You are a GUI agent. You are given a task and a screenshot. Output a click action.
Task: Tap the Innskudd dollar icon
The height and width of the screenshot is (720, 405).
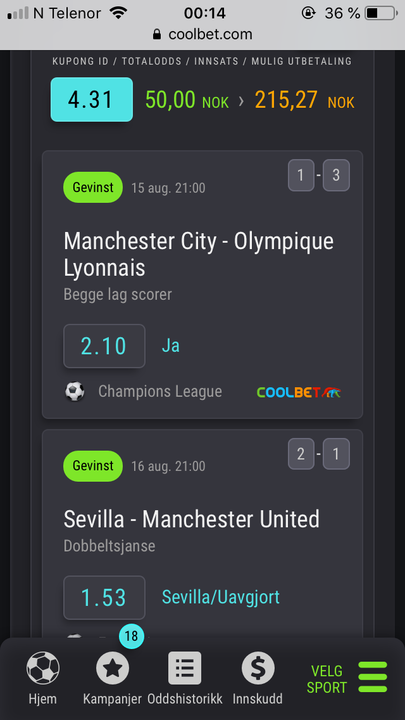point(258,668)
